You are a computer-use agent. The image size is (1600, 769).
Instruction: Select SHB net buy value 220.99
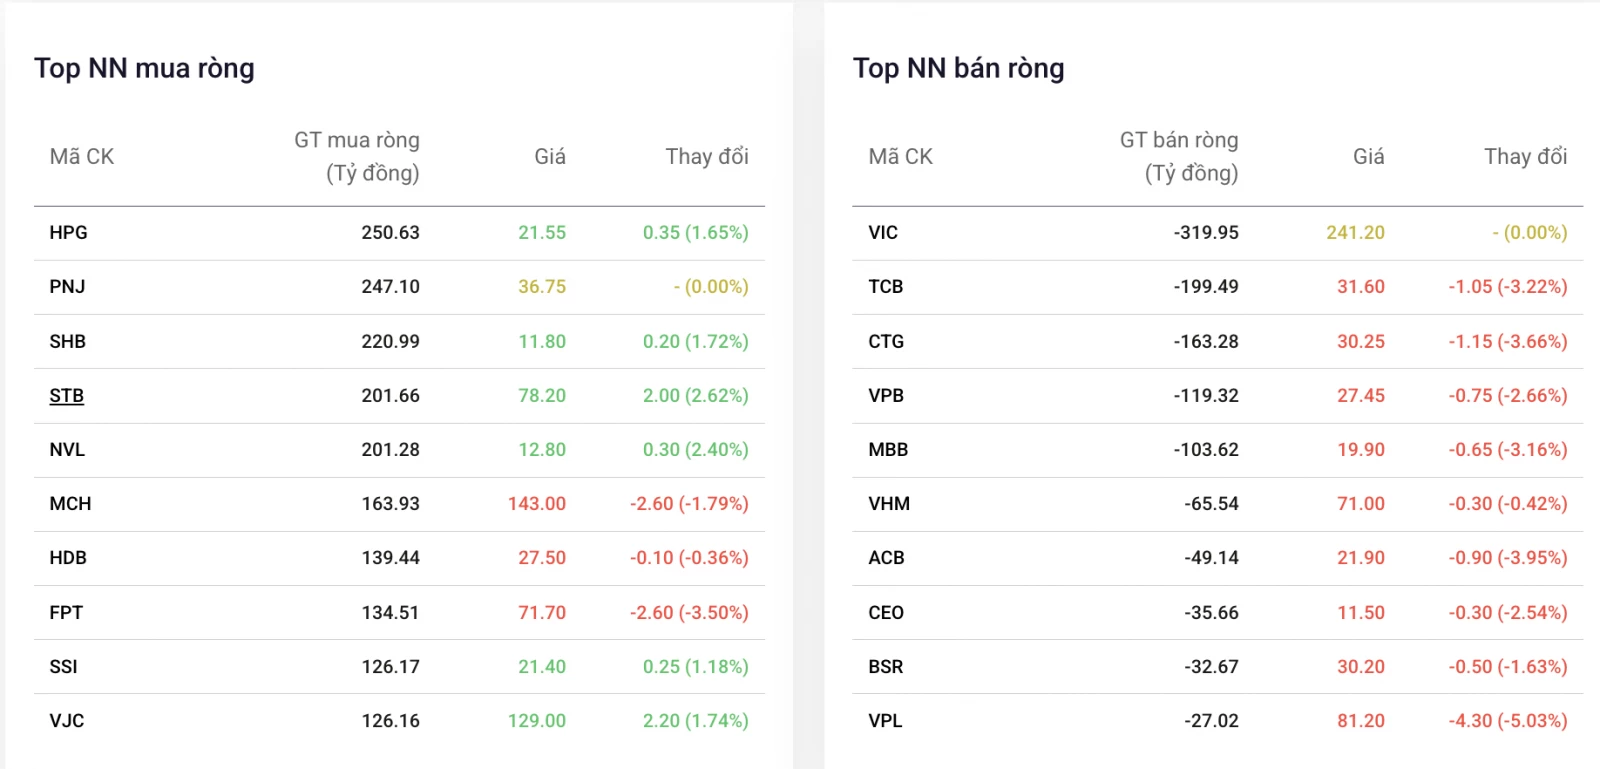tap(391, 342)
